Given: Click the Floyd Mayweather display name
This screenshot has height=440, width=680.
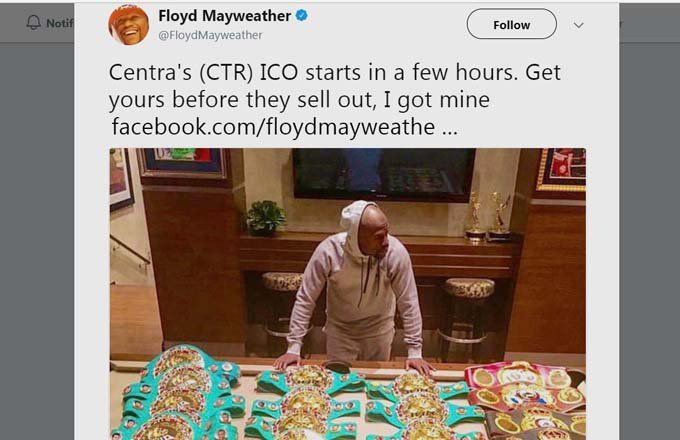Looking at the screenshot, I should 225,16.
